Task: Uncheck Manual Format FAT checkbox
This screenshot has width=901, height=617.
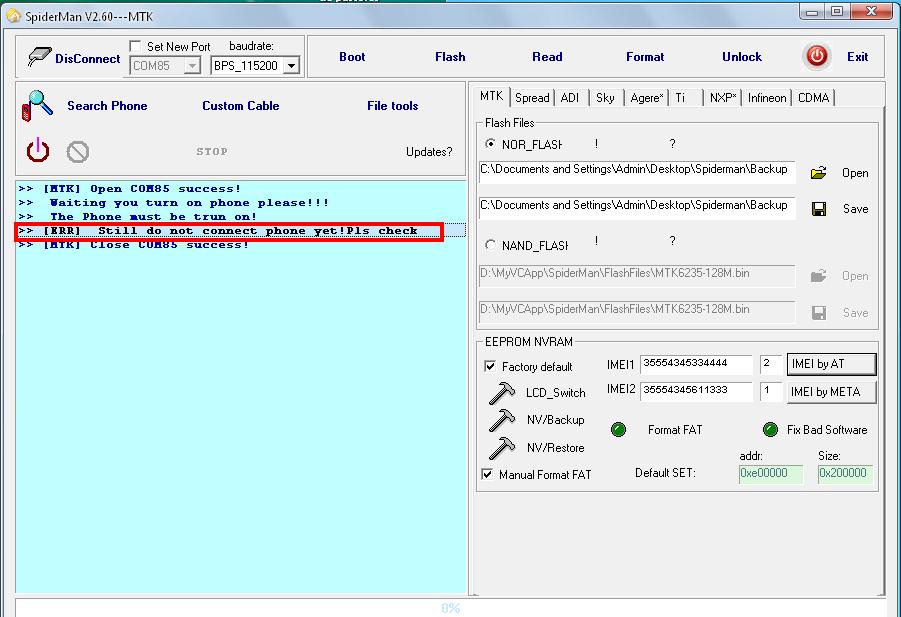Action: coord(488,474)
